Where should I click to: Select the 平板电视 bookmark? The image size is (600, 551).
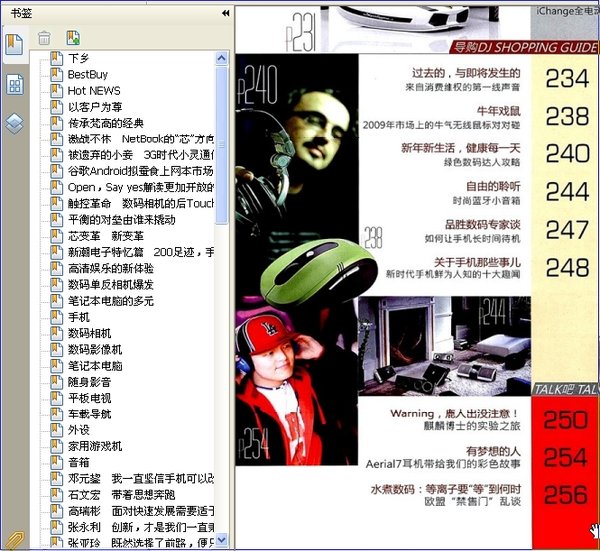point(90,398)
